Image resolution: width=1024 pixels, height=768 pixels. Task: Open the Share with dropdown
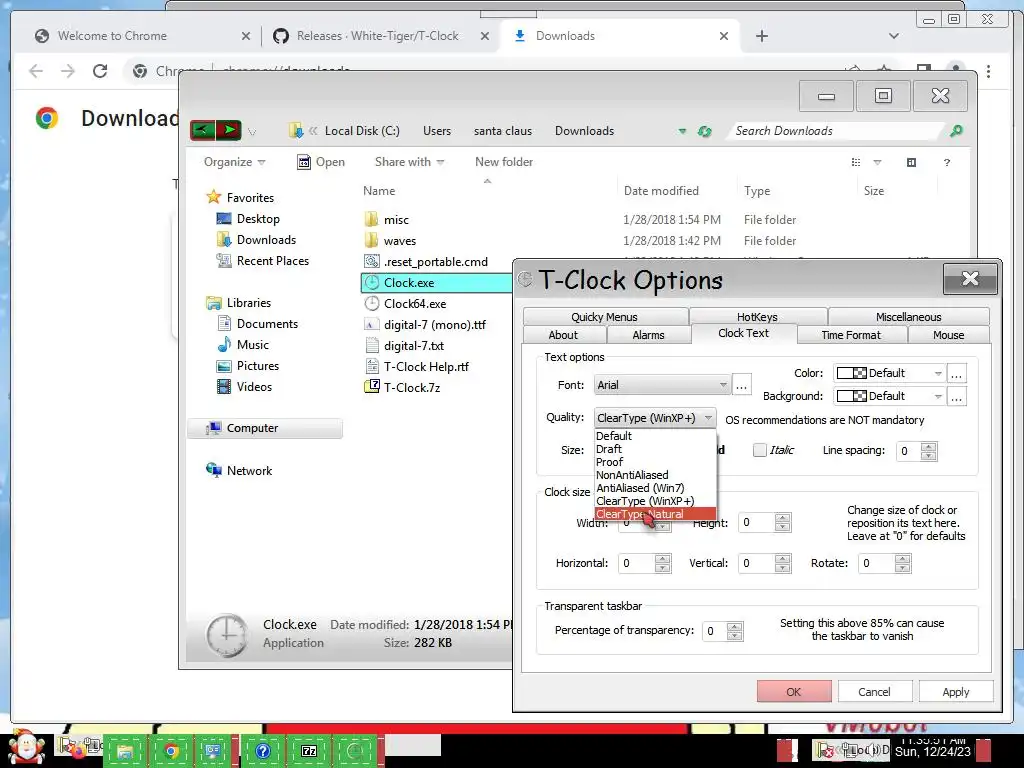tap(409, 162)
